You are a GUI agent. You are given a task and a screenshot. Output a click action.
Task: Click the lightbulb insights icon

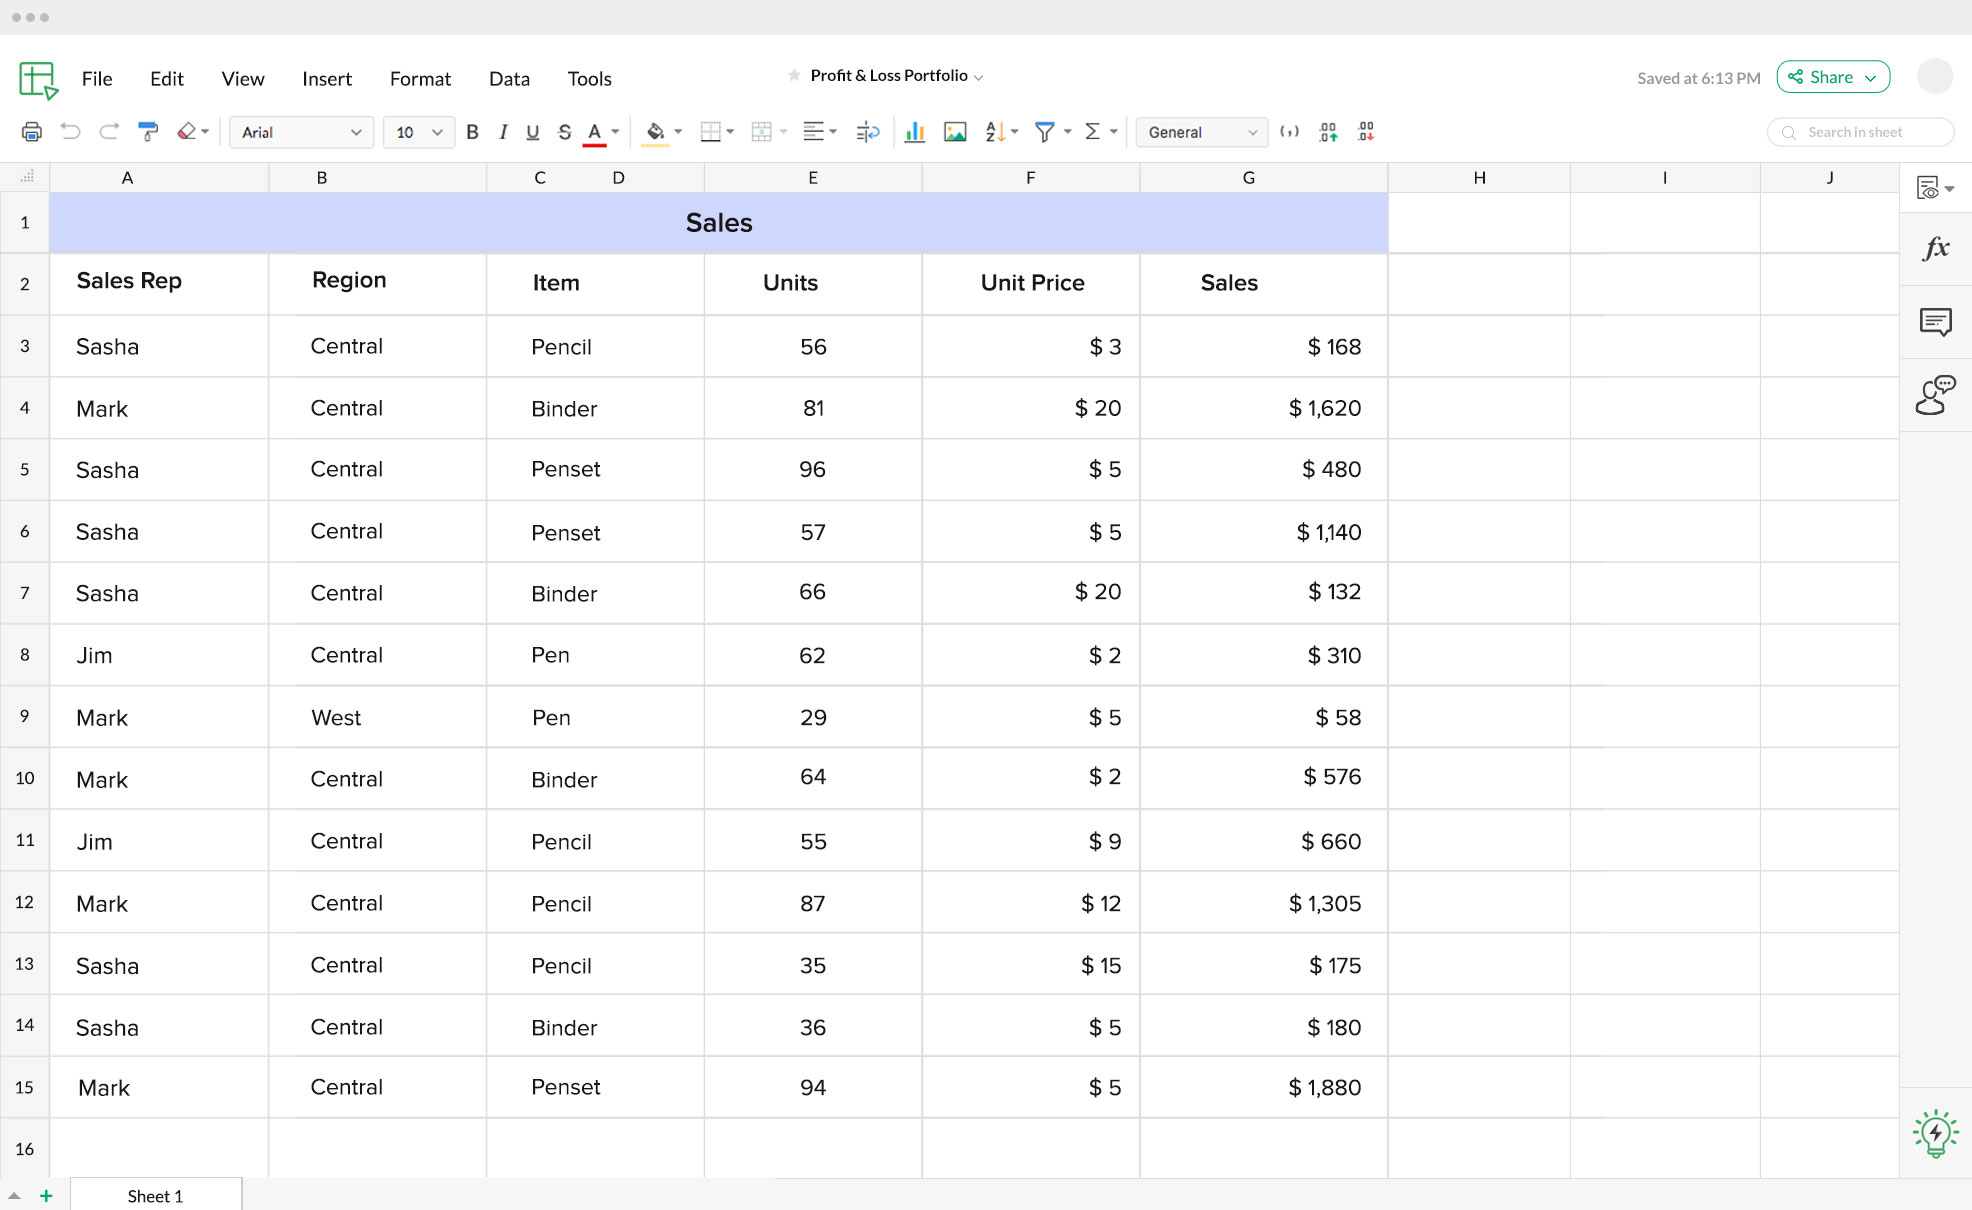coord(1936,1133)
